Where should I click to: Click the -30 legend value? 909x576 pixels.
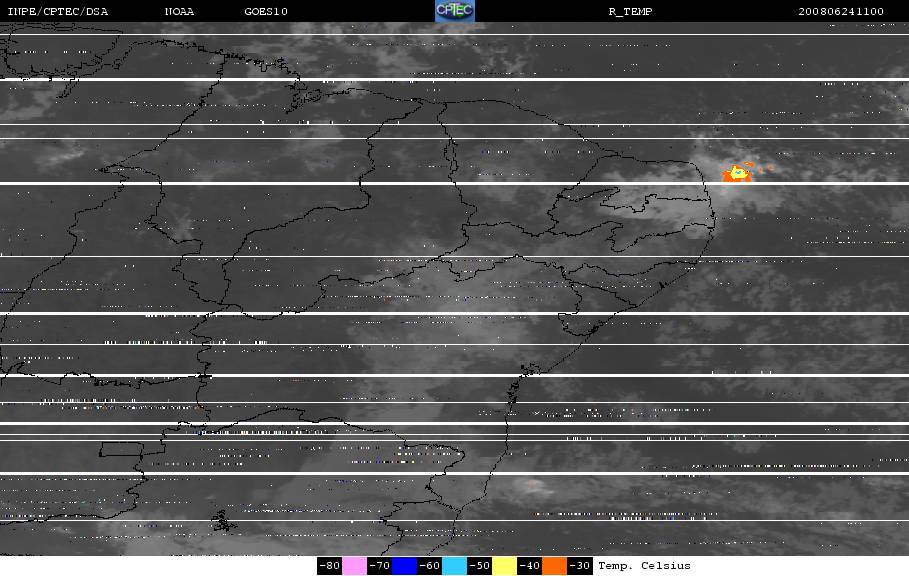(x=579, y=566)
